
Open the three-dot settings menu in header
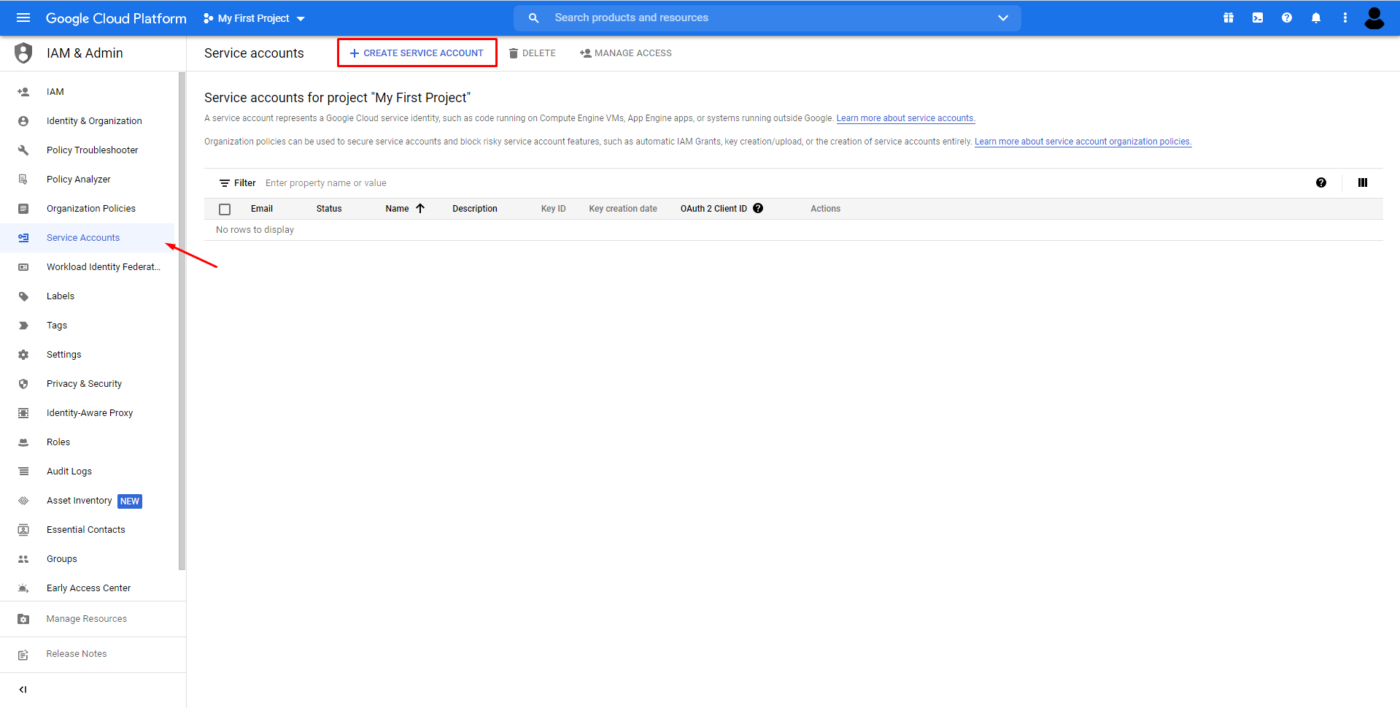1345,18
